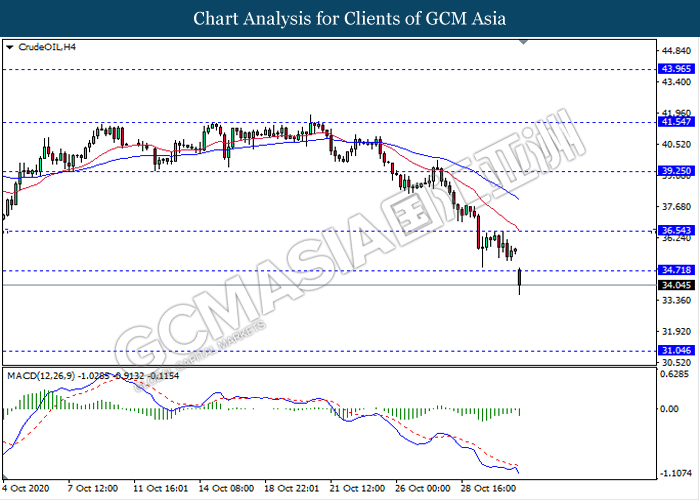
Task: Select the 41.547 price level label
Action: pos(677,121)
